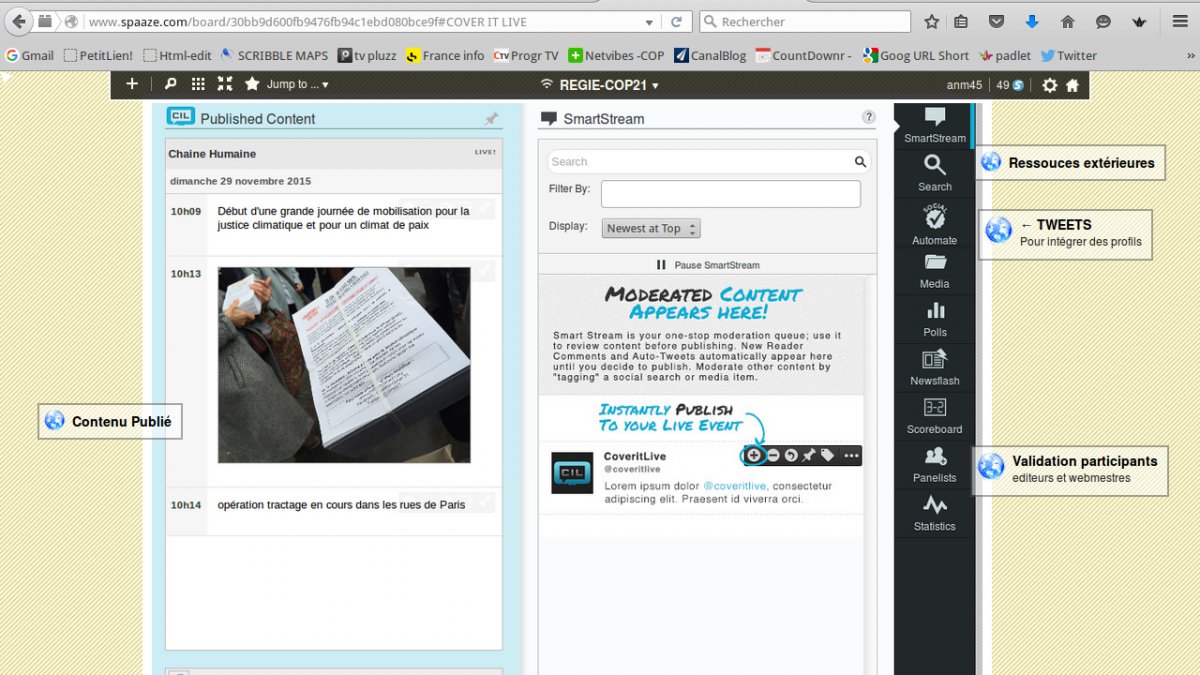
Task: Click the Ressouces extérieures label
Action: (x=1080, y=163)
